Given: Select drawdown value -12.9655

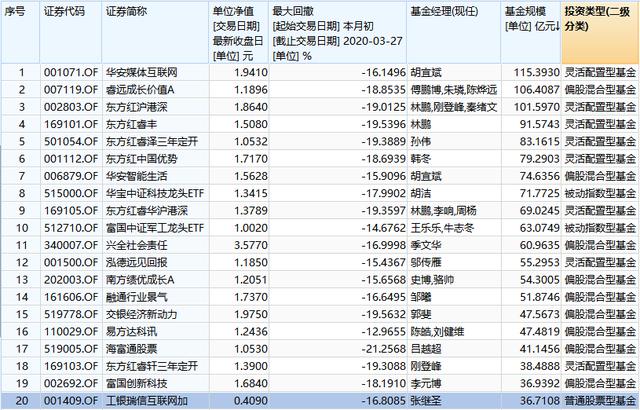Looking at the screenshot, I should coord(383,332).
